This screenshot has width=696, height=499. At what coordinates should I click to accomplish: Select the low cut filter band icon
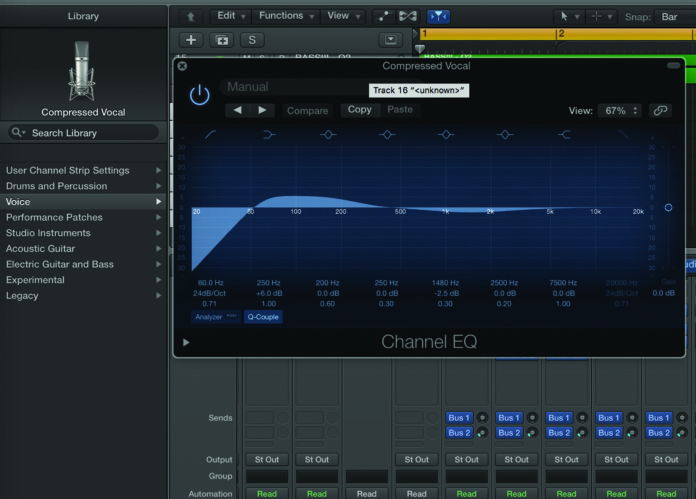click(x=210, y=135)
